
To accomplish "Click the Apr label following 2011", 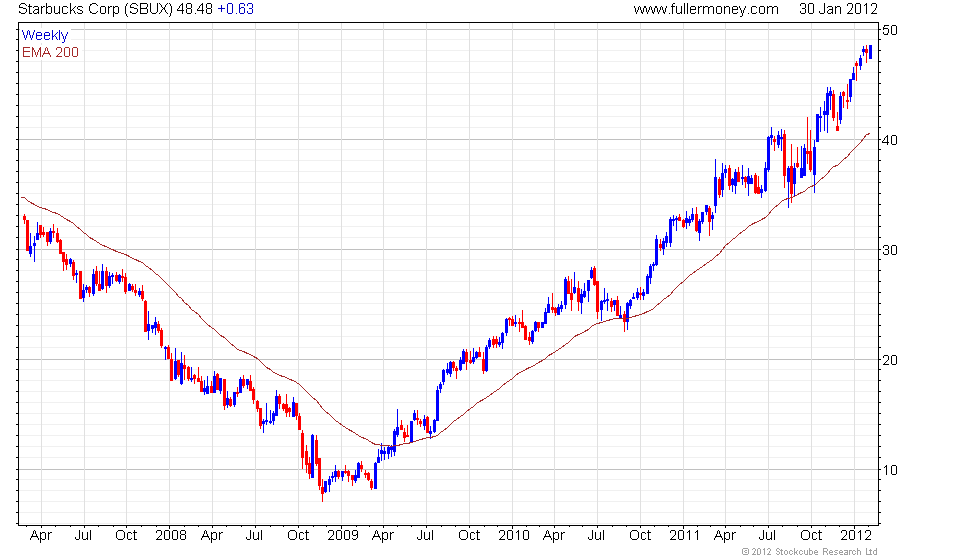I will 725,536.
